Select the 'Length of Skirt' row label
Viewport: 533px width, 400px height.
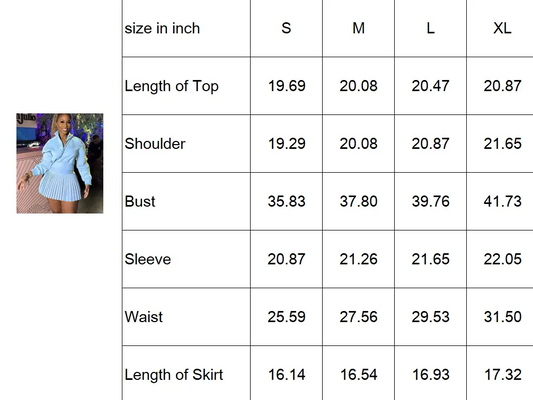[186, 374]
